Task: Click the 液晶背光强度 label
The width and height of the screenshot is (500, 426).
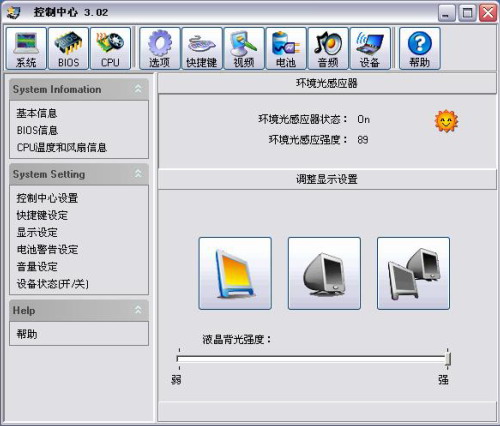Action: 237,340
